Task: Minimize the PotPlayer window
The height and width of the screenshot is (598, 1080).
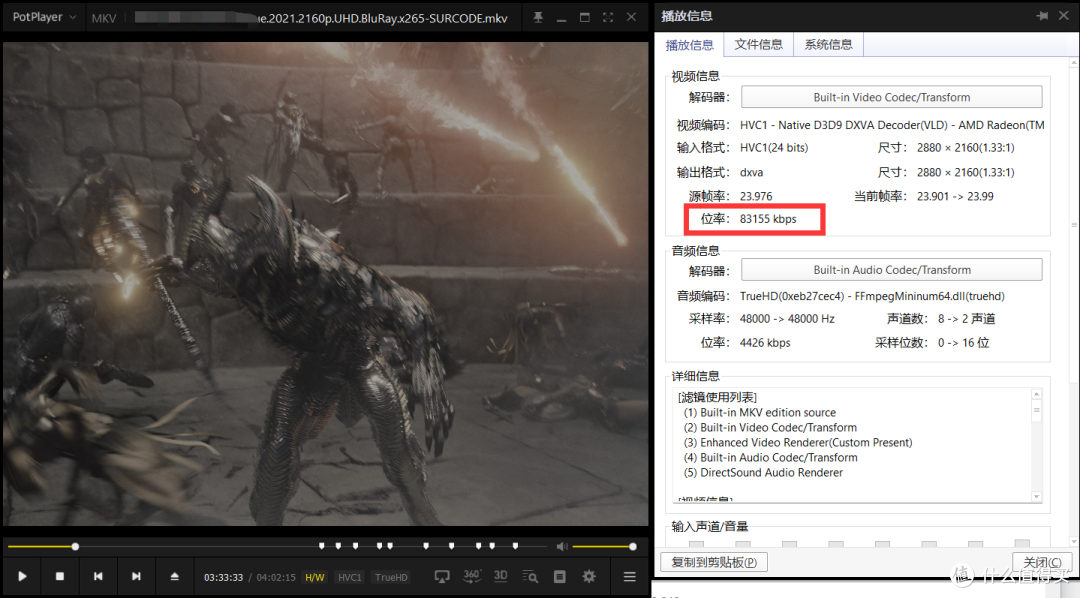Action: (561, 19)
